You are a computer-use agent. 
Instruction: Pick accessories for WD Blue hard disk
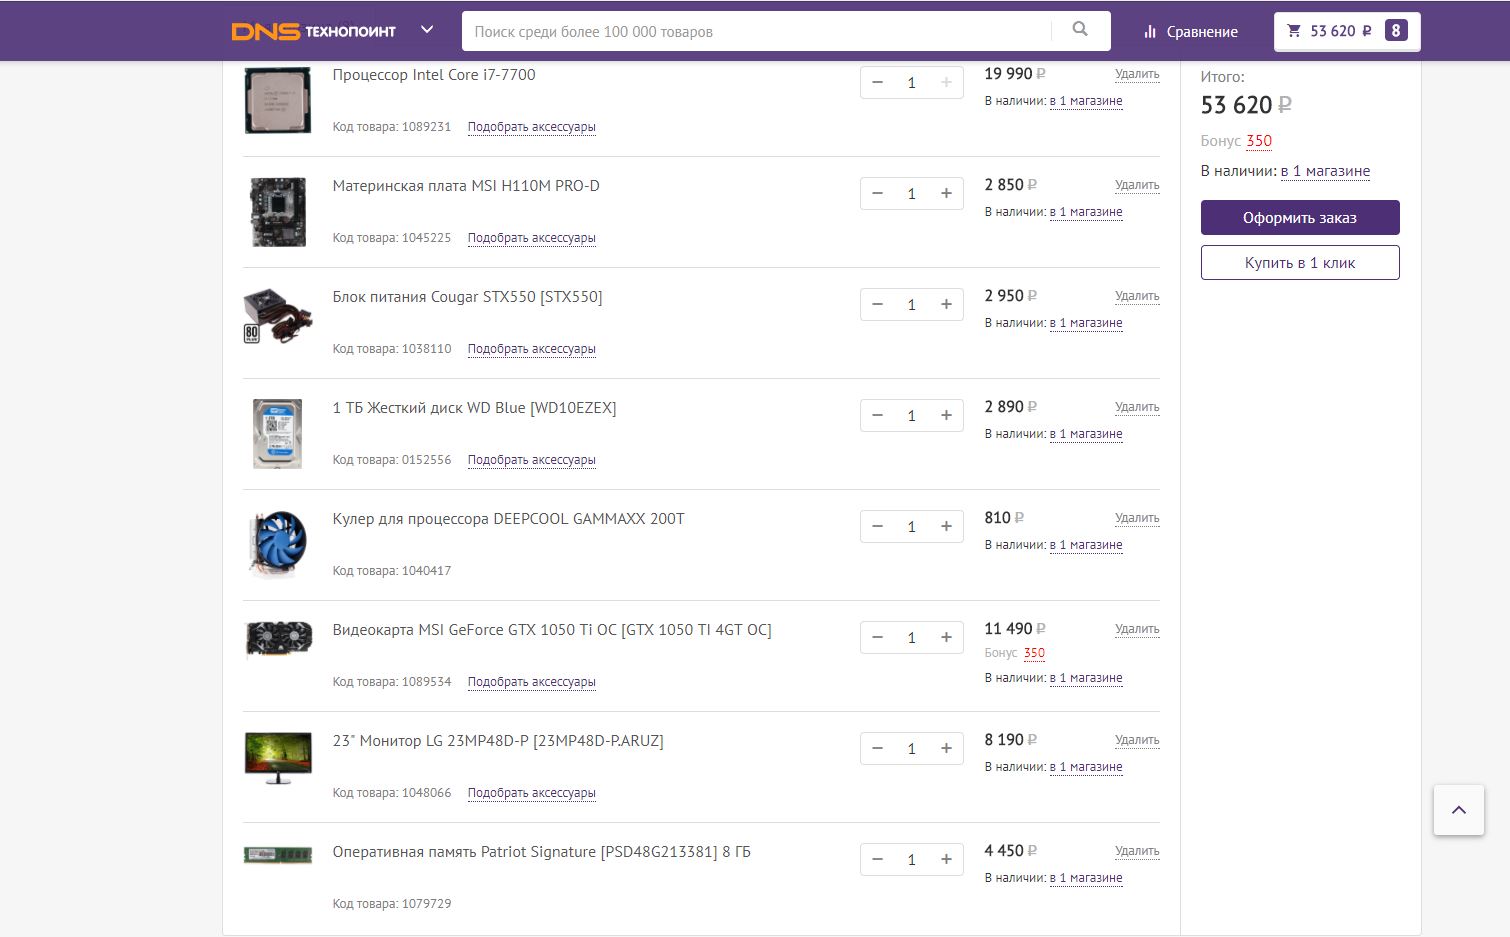coord(532,460)
